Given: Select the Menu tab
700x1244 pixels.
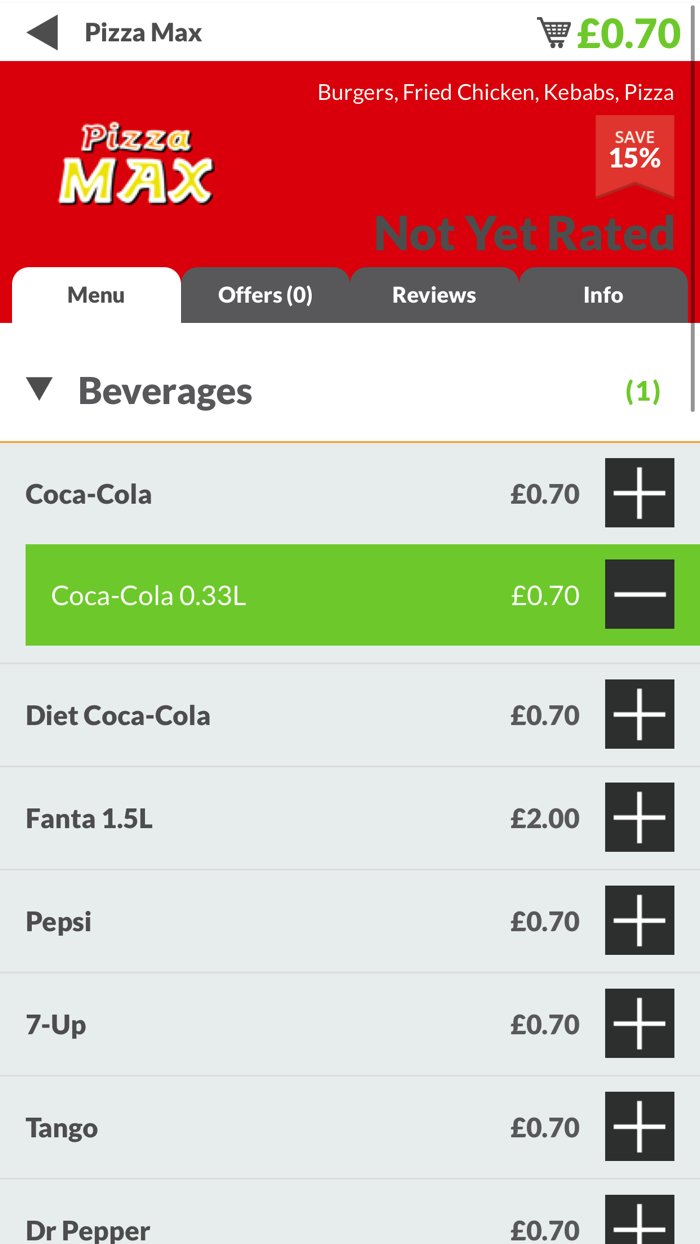Looking at the screenshot, I should coord(96,295).
